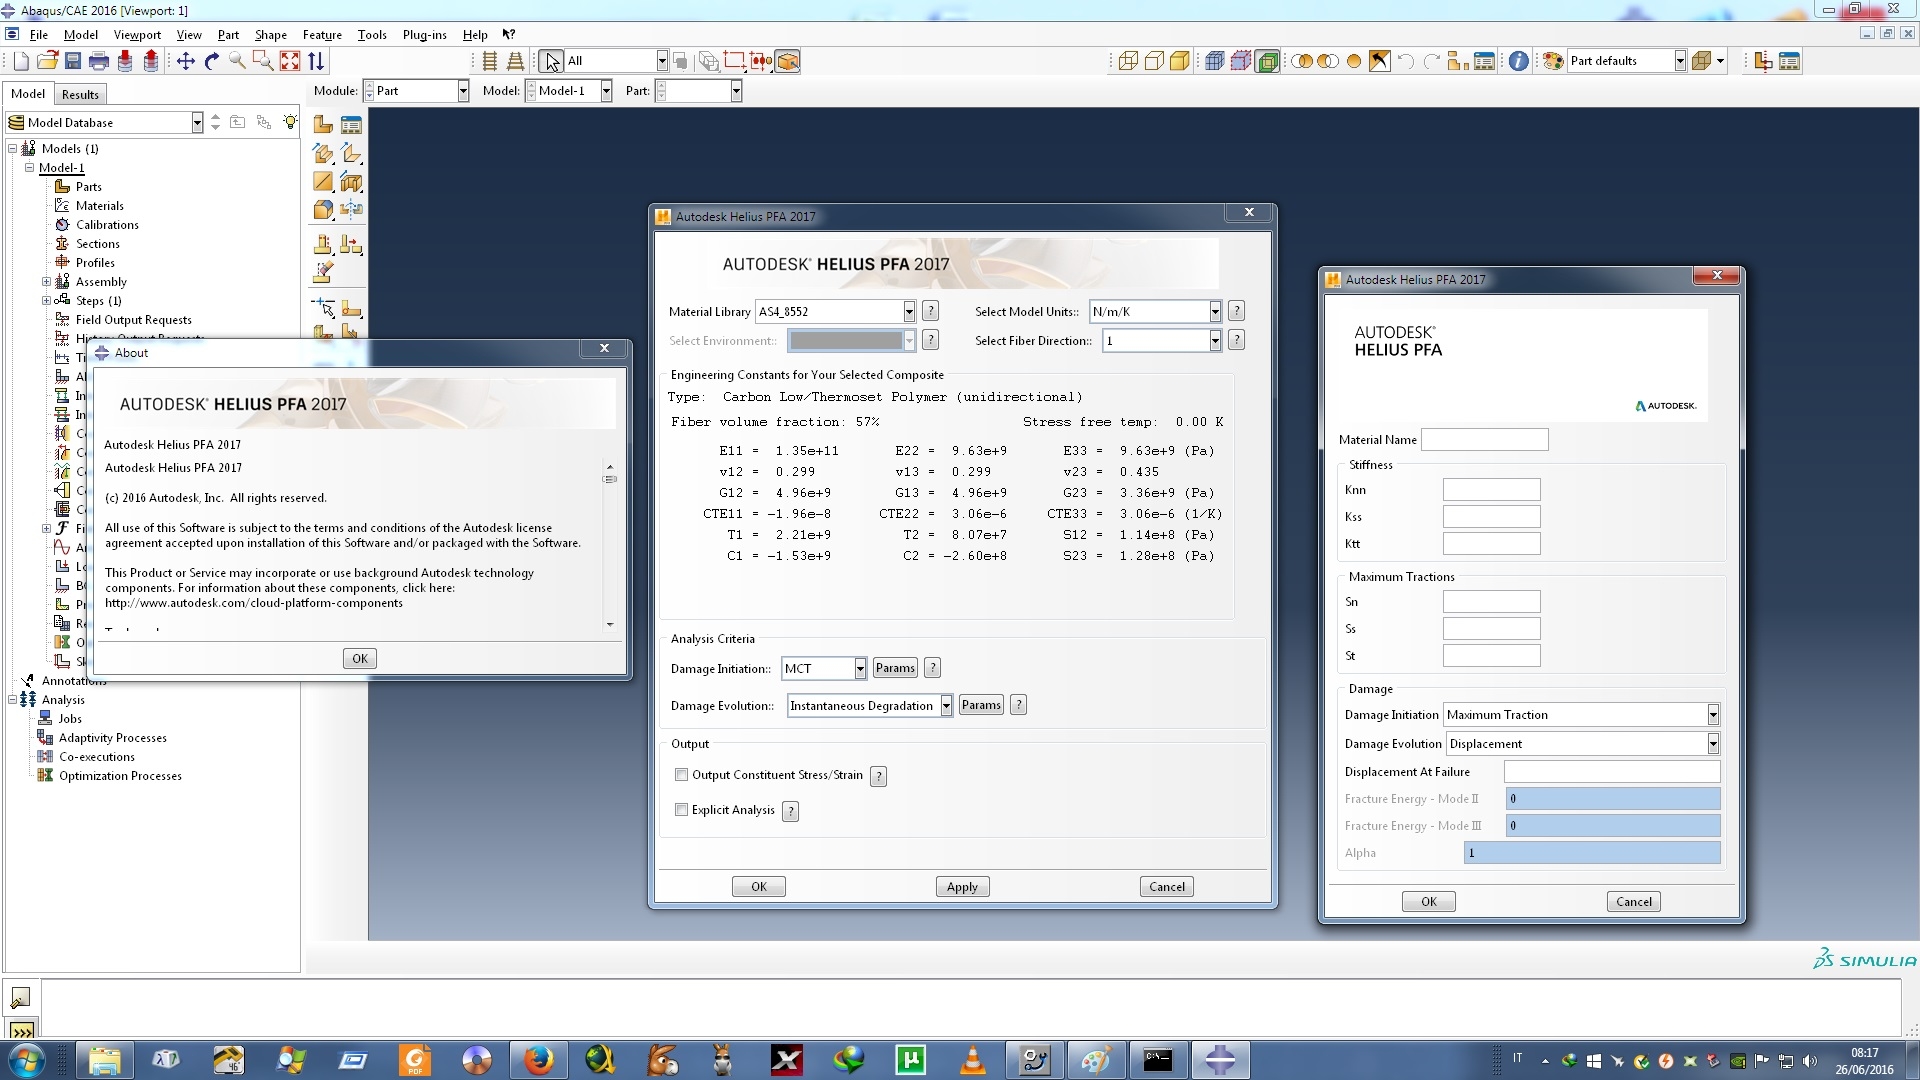Open the Material Library dropdown
Screen dimensions: 1920x1080
(x=908, y=312)
